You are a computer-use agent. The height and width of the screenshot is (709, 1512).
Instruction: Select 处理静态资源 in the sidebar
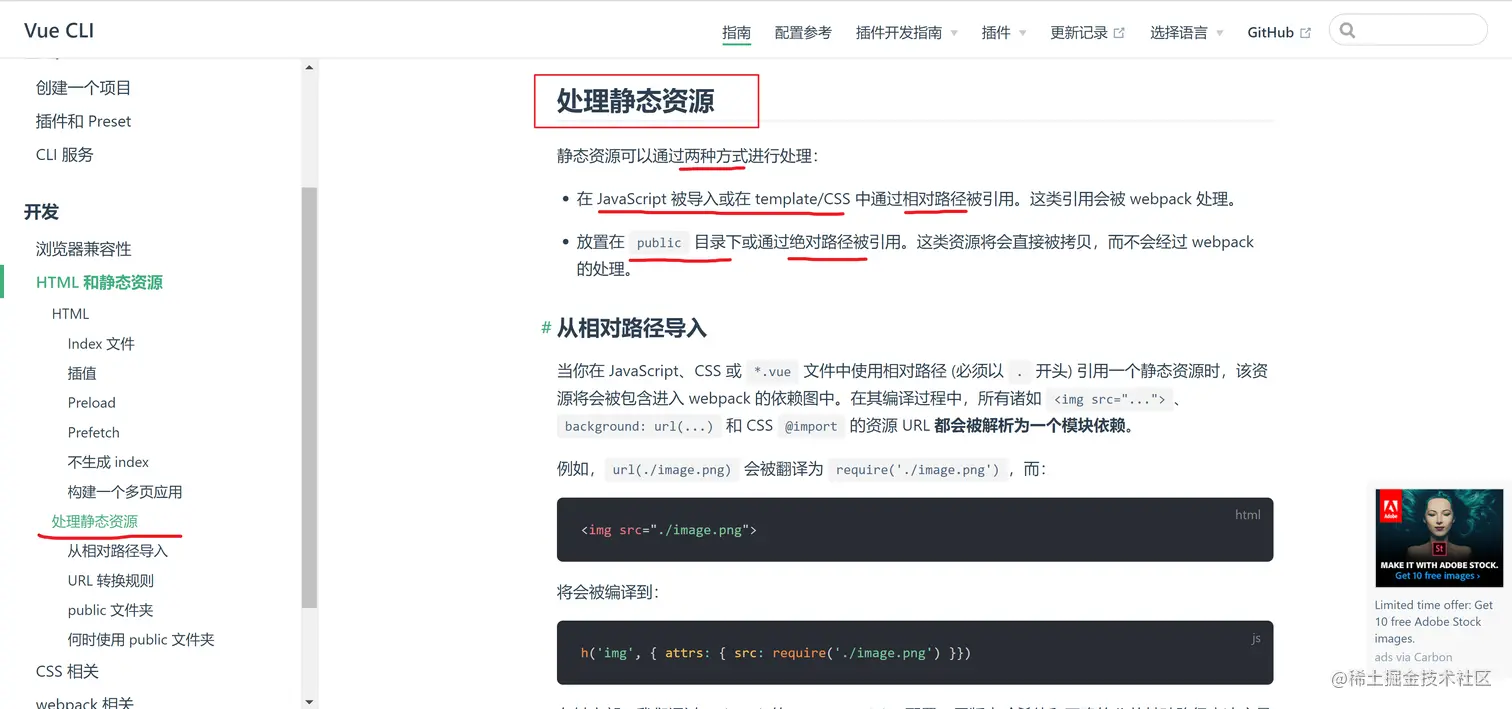coord(95,521)
